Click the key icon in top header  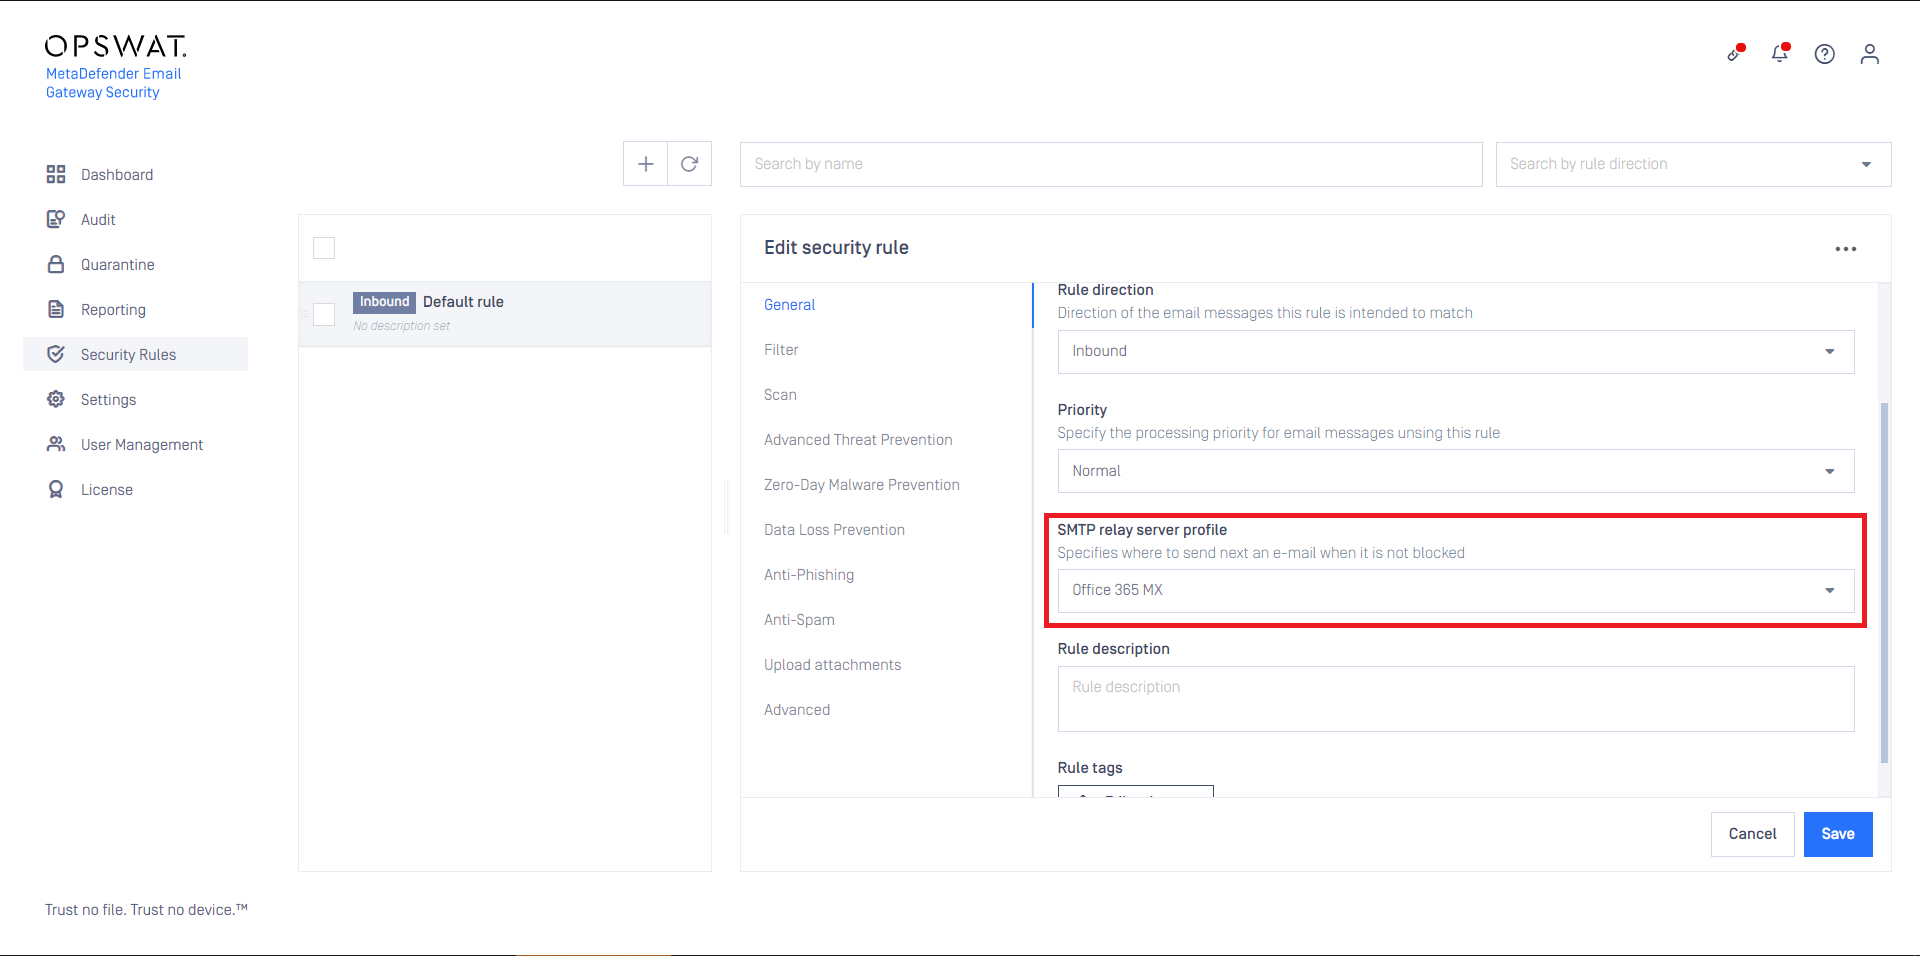1735,54
